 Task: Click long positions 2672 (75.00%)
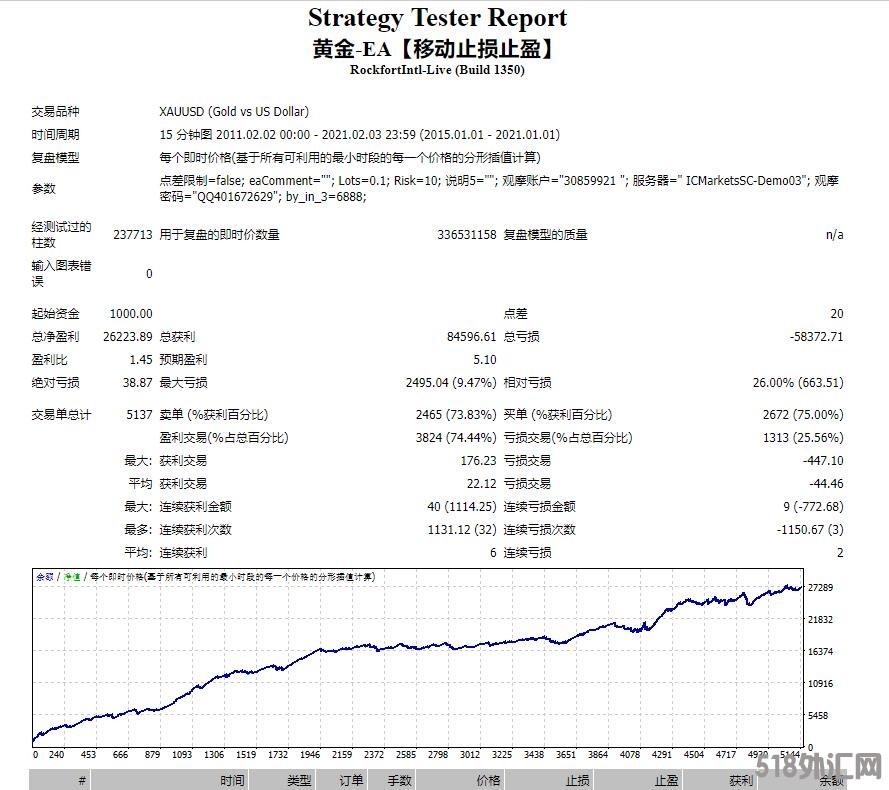click(803, 415)
